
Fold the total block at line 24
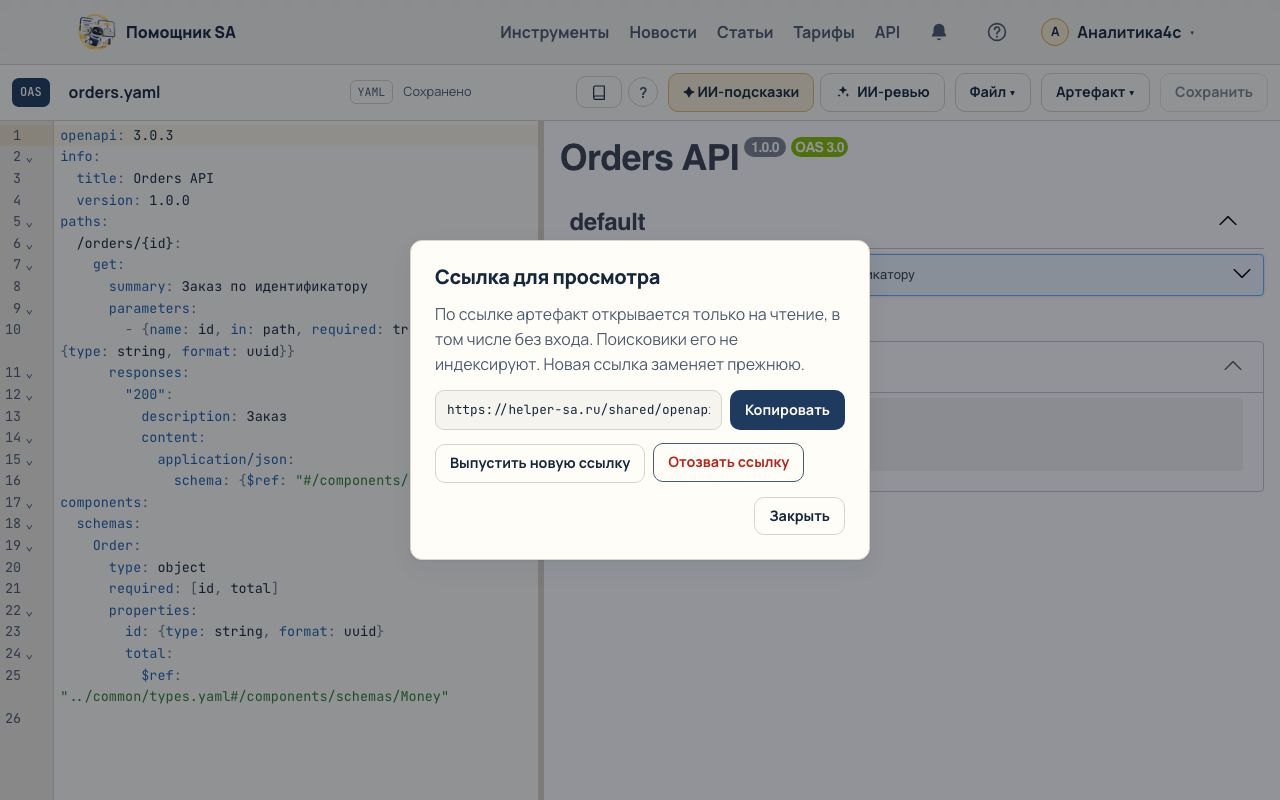(x=29, y=655)
